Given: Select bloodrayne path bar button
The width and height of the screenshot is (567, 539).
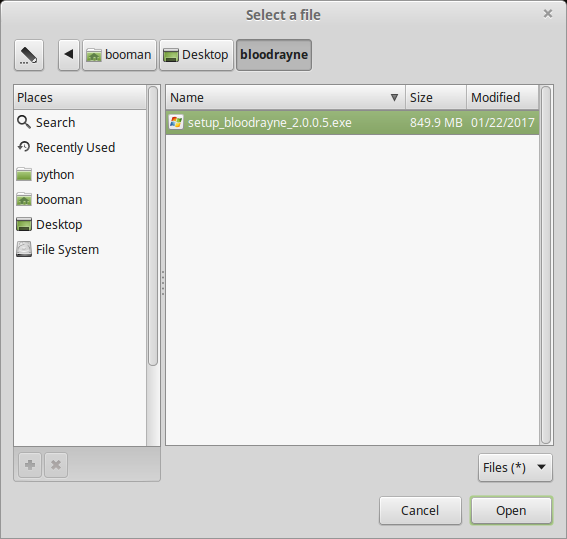Looking at the screenshot, I should click(x=274, y=55).
